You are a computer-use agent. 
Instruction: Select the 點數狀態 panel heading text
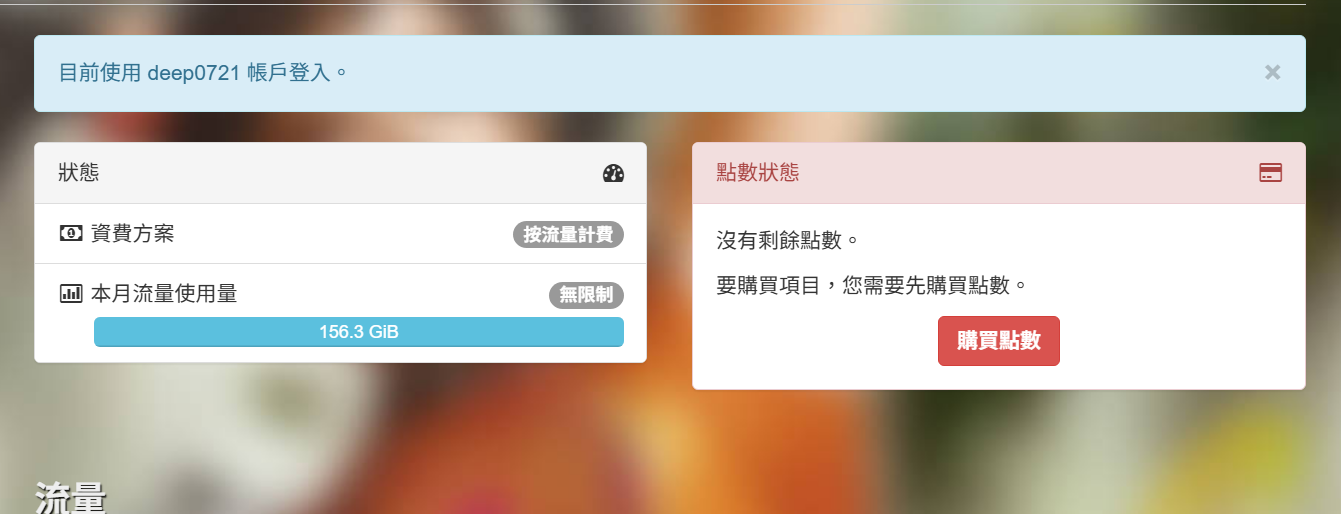(758, 172)
